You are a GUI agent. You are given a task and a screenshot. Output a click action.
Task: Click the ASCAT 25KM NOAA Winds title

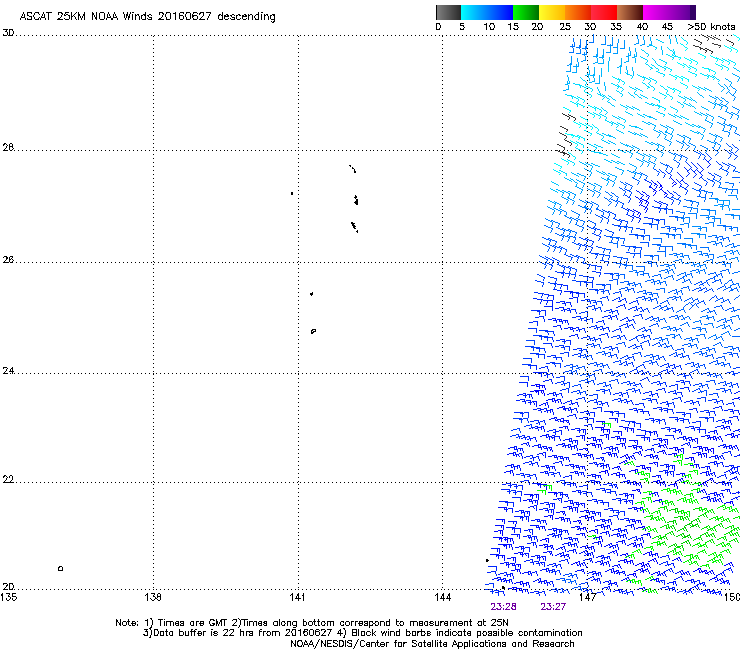(147, 16)
